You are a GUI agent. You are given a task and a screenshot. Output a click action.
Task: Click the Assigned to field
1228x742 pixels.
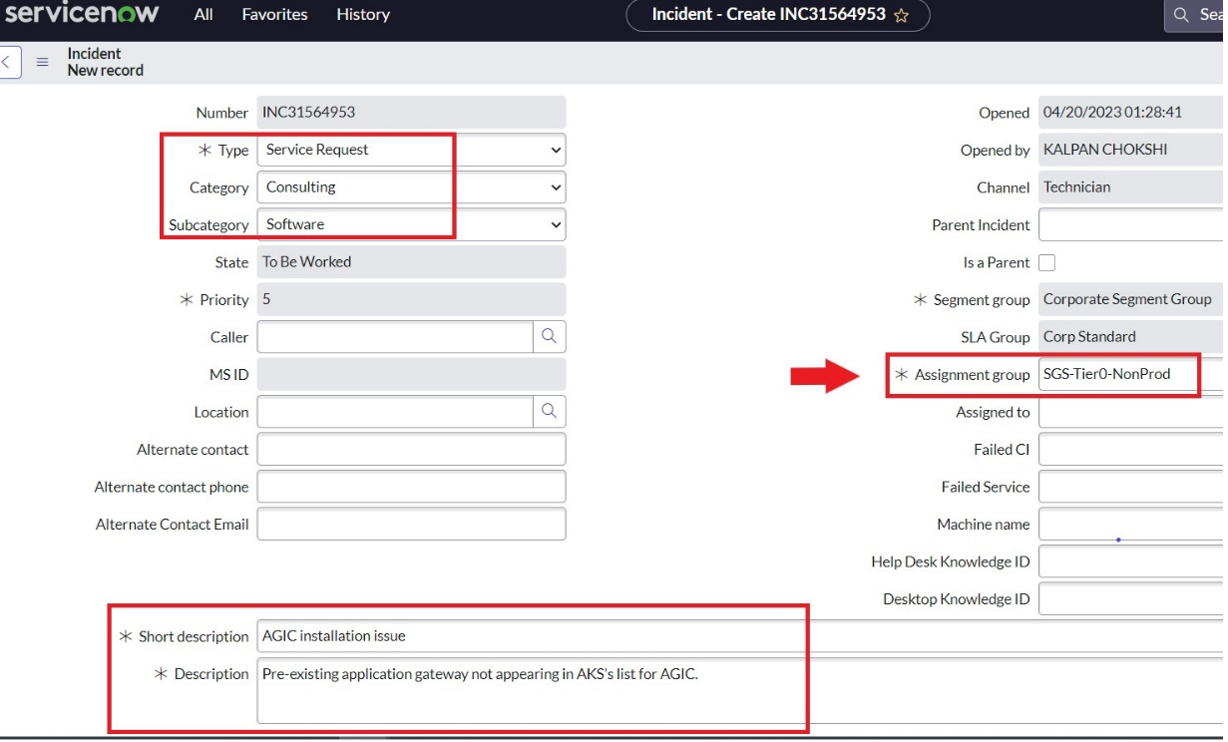[x=1130, y=412]
